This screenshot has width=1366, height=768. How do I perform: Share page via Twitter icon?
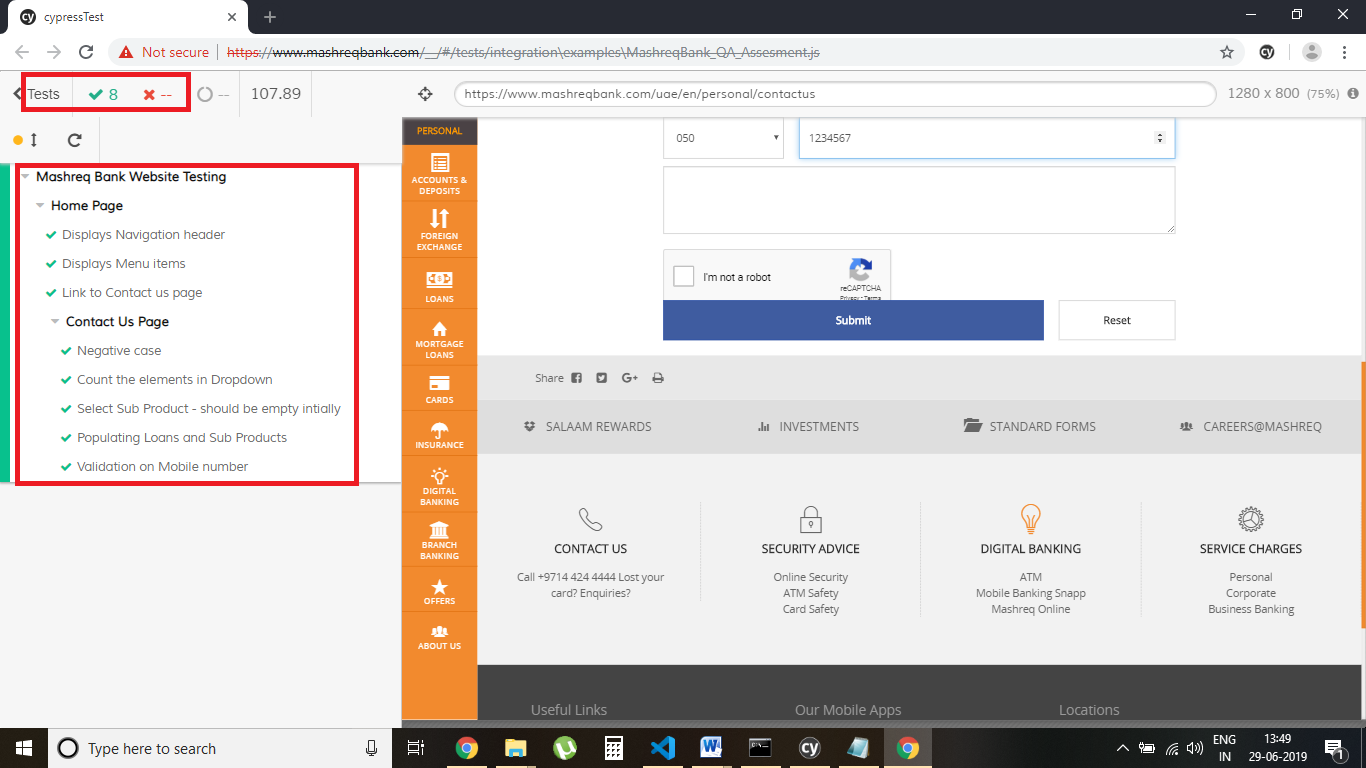pyautogui.click(x=601, y=378)
